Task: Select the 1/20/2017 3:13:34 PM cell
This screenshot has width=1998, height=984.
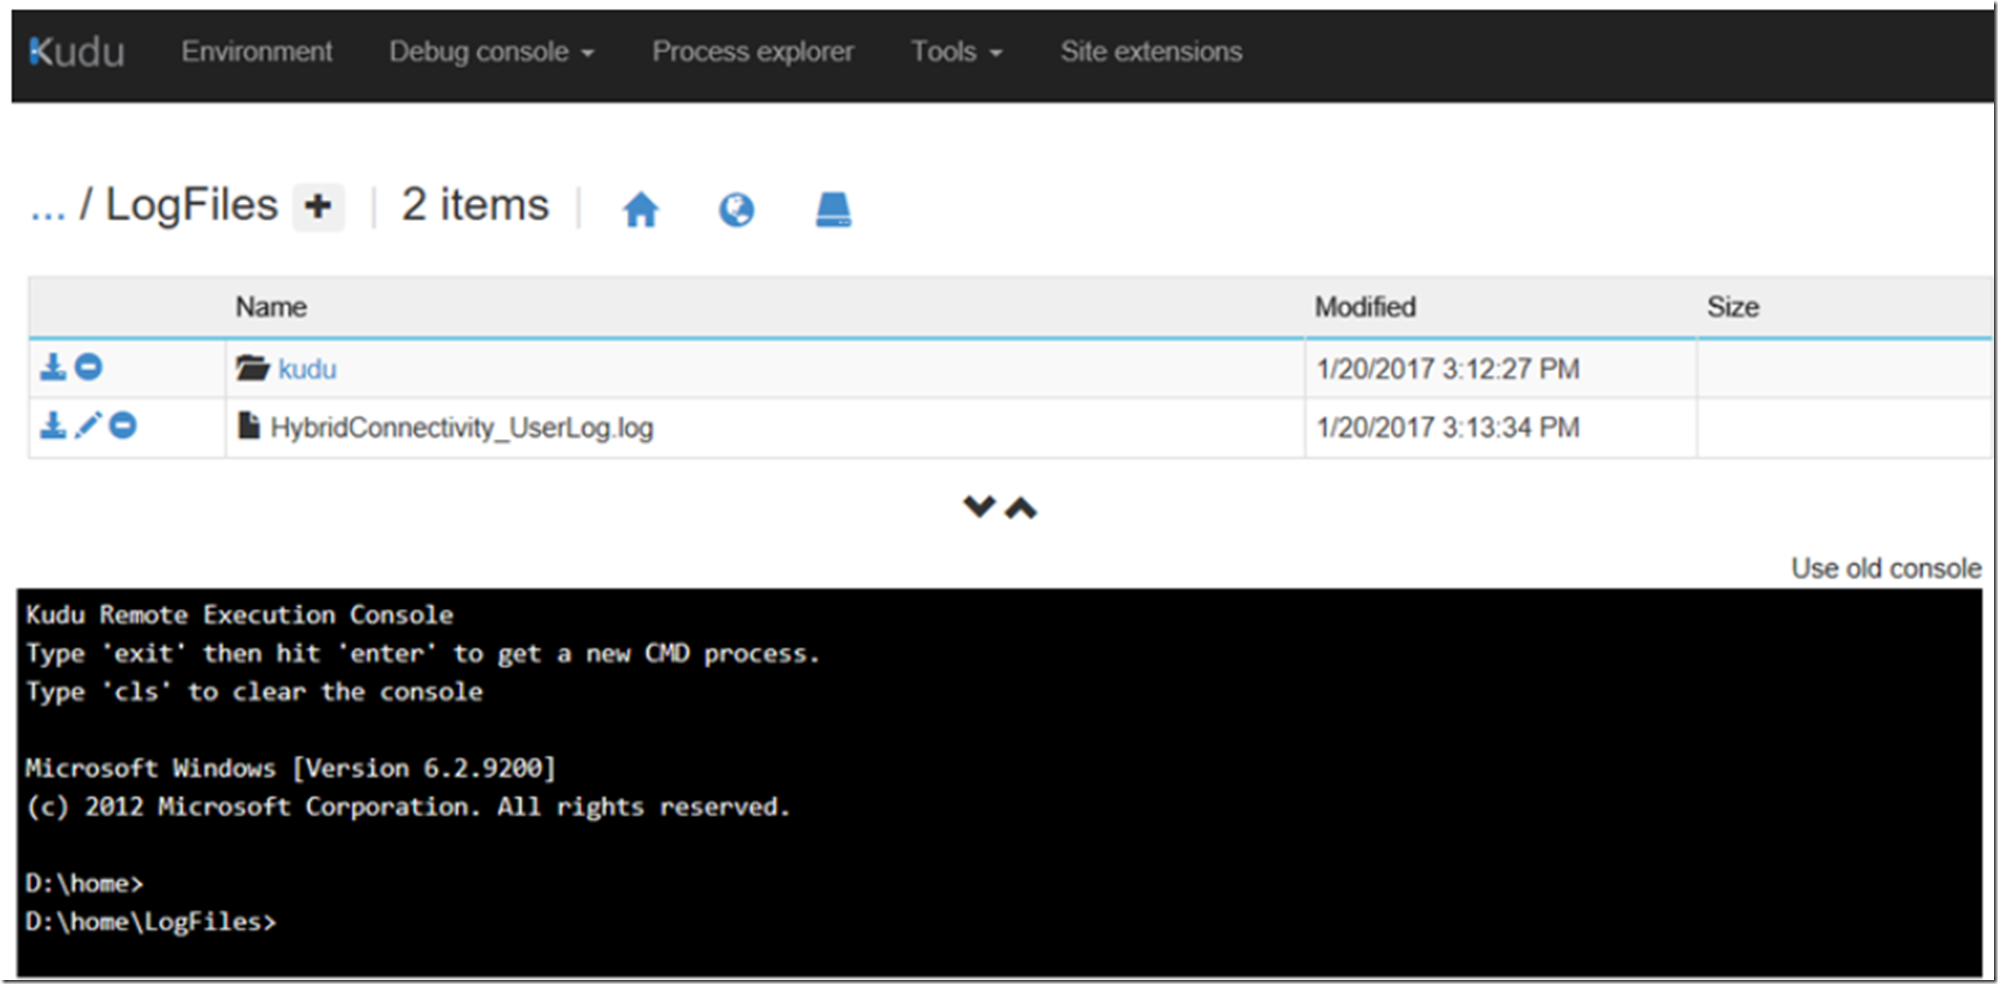Action: (1448, 427)
